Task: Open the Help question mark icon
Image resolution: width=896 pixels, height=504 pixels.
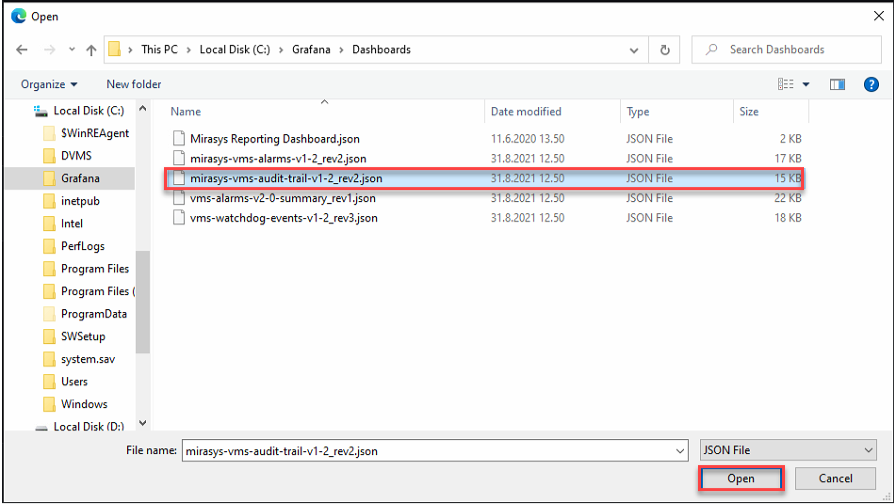Action: click(x=870, y=85)
